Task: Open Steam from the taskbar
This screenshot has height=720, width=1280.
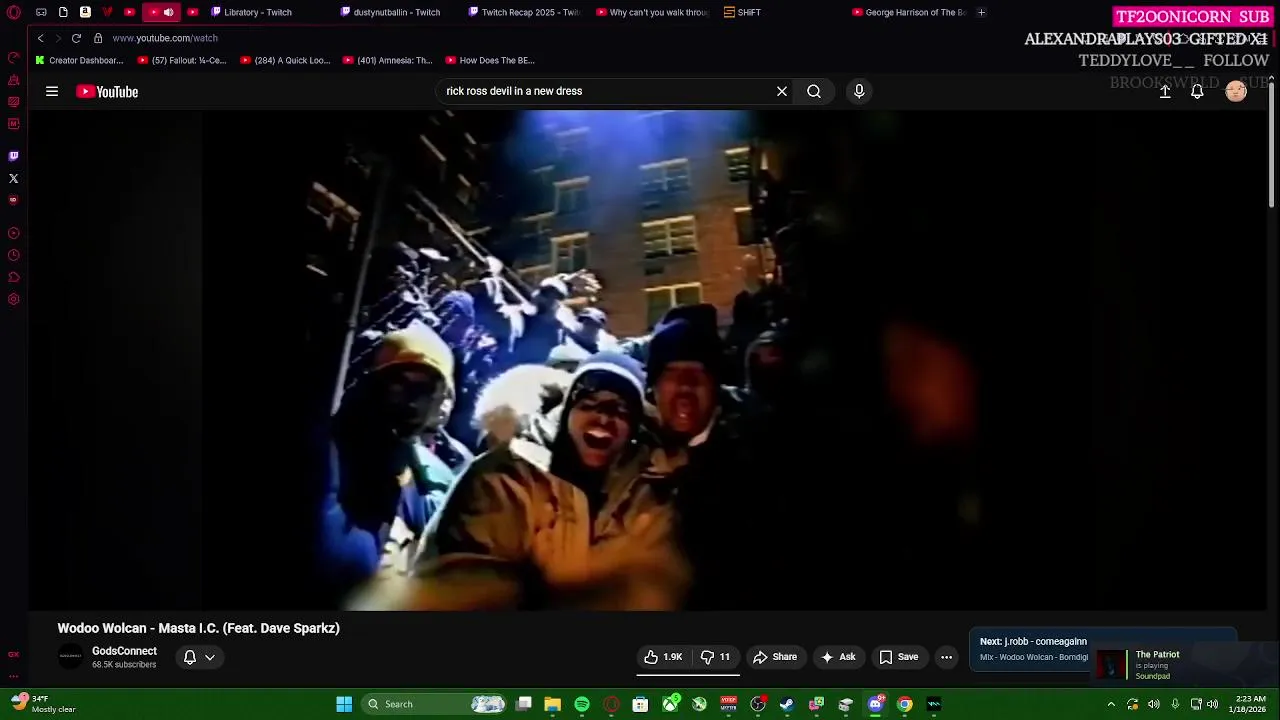Action: pyautogui.click(x=787, y=704)
